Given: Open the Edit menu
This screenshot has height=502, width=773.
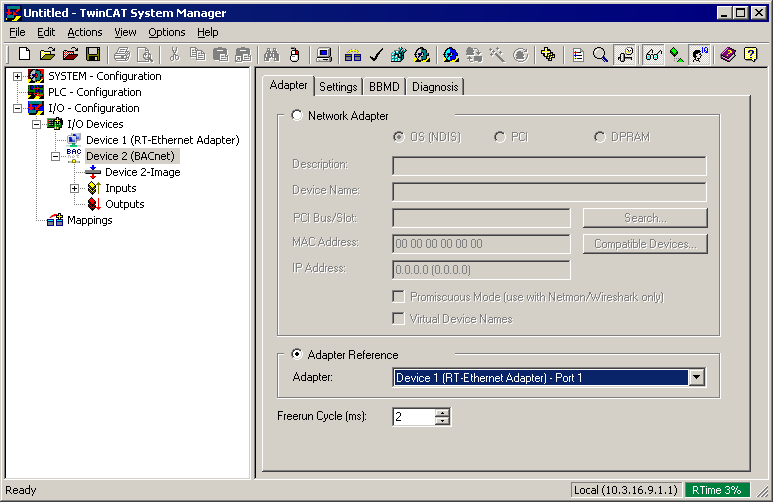Looking at the screenshot, I should [x=46, y=32].
